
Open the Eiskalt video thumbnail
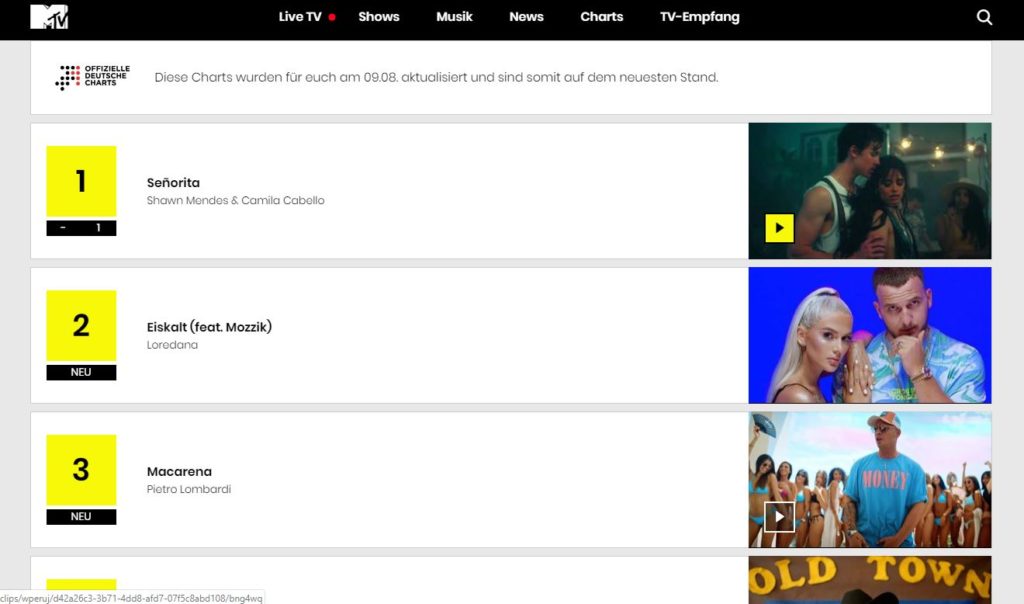pyautogui.click(x=870, y=335)
